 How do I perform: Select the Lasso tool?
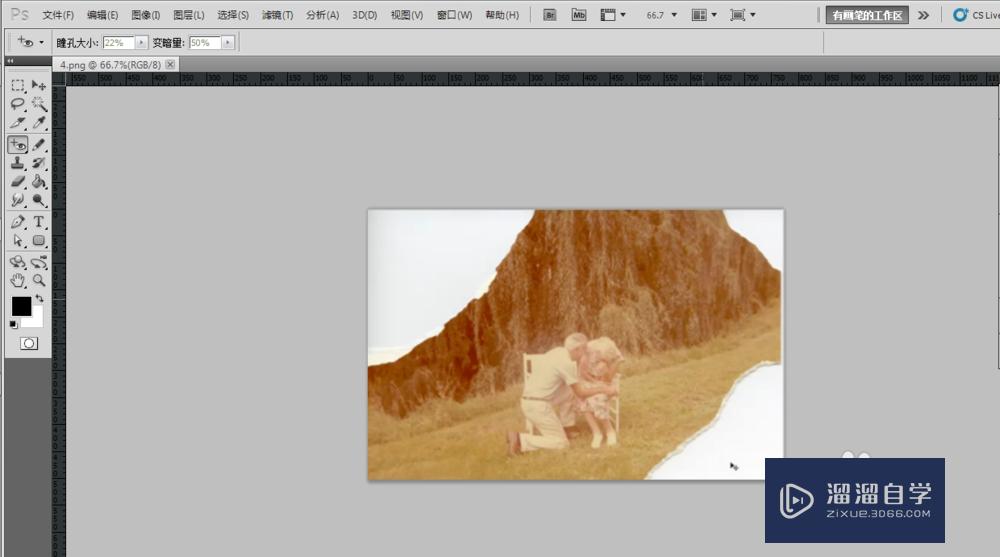(x=18, y=104)
